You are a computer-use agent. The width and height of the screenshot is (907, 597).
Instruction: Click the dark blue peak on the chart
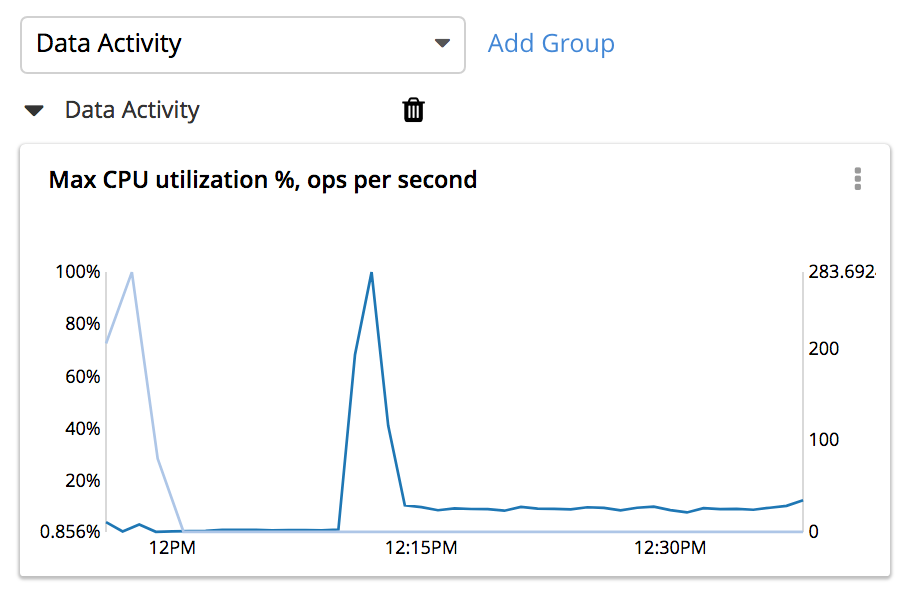(371, 273)
